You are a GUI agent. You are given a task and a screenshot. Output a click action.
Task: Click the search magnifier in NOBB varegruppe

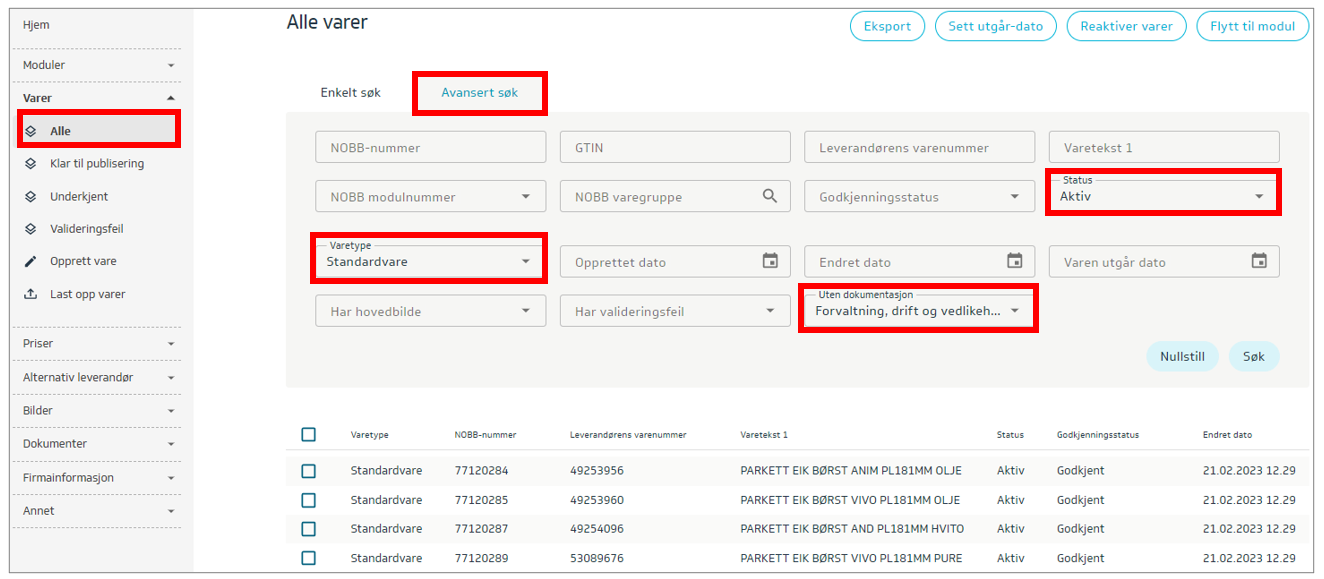pyautogui.click(x=769, y=197)
